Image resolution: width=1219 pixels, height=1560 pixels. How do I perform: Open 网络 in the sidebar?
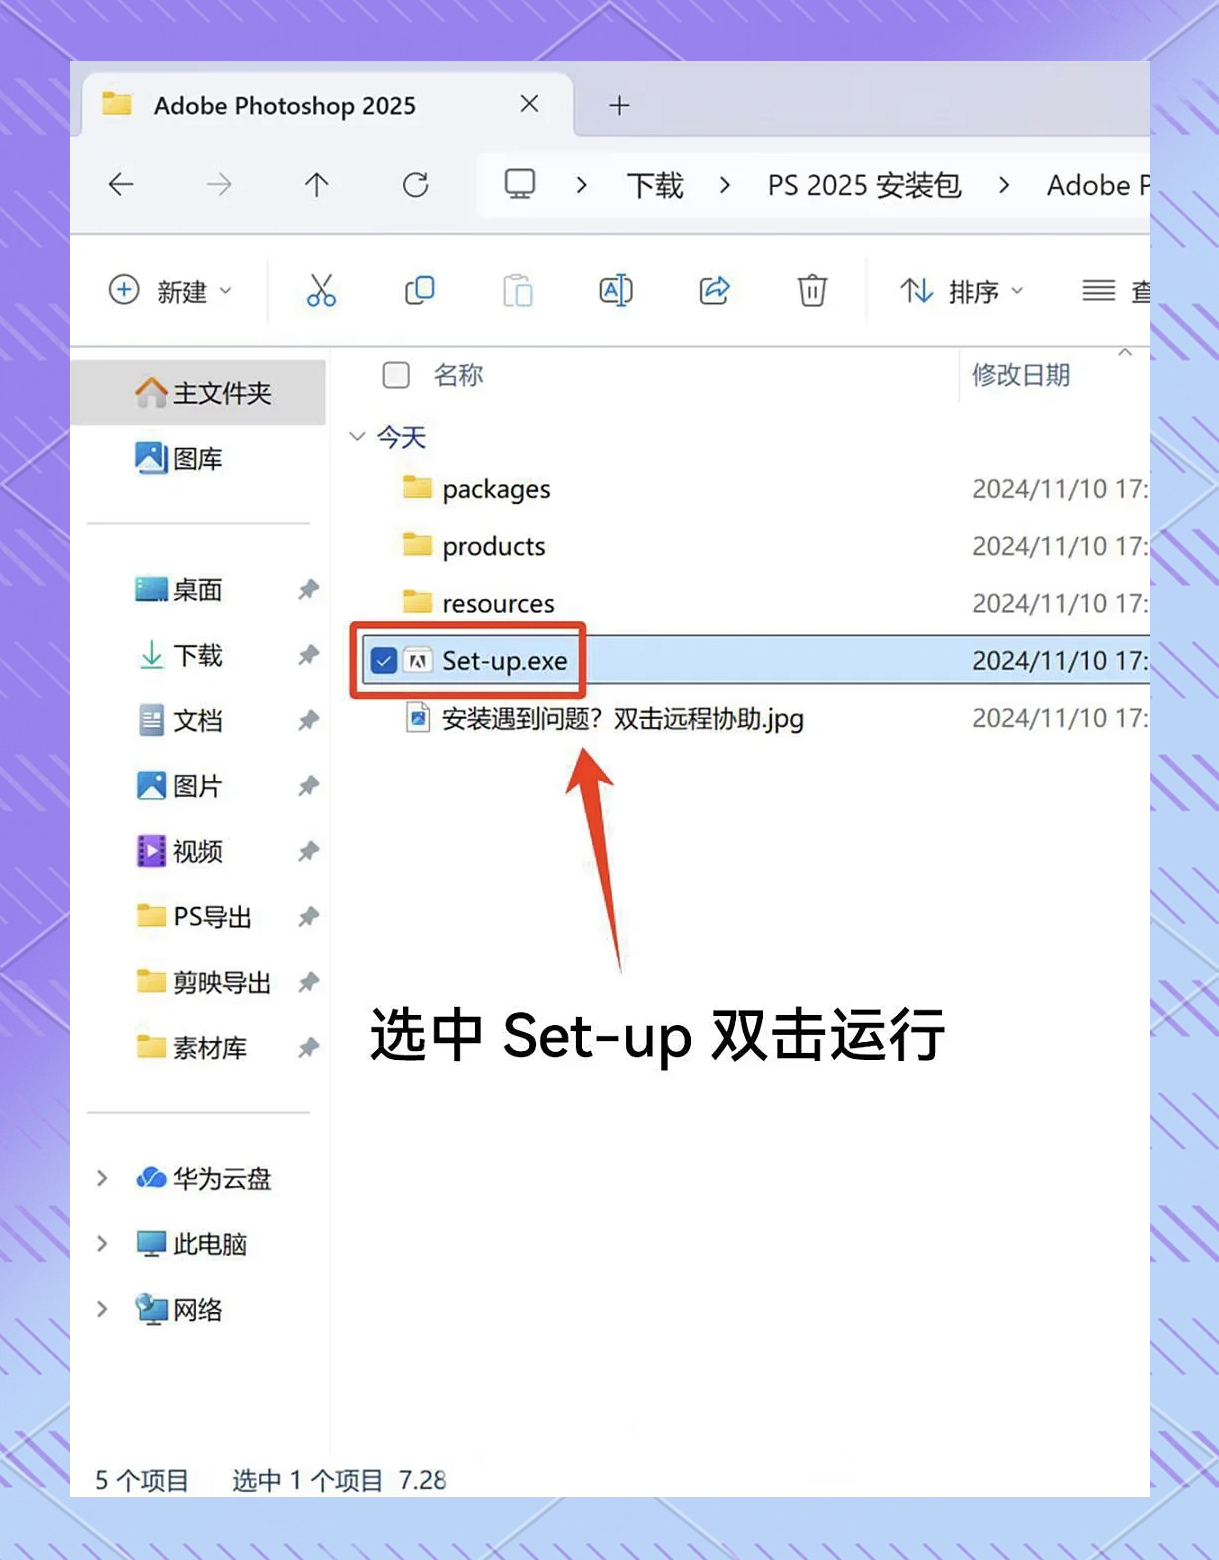[x=178, y=1310]
